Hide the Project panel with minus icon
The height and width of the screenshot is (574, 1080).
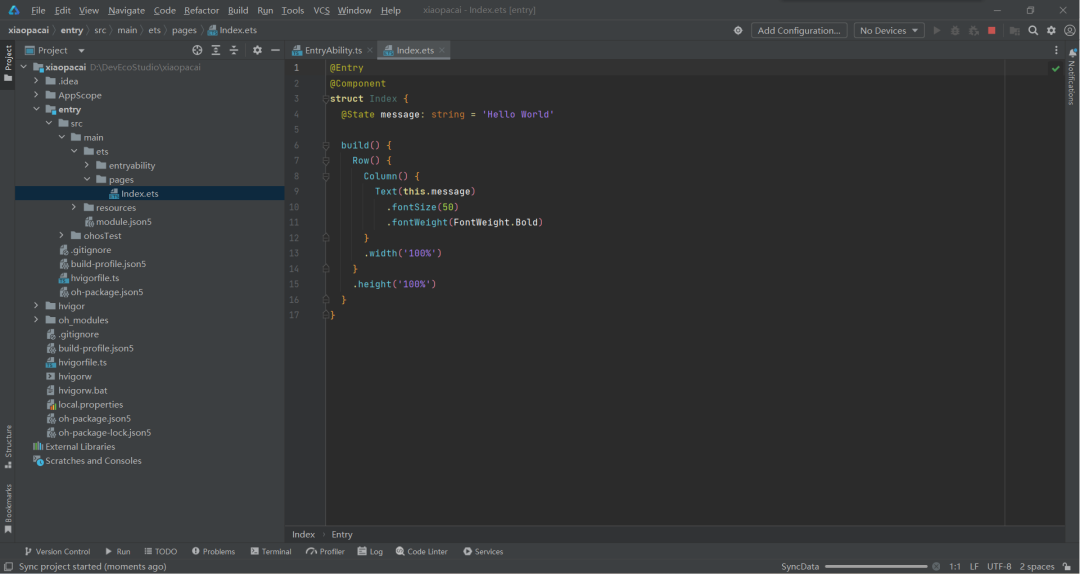[275, 50]
